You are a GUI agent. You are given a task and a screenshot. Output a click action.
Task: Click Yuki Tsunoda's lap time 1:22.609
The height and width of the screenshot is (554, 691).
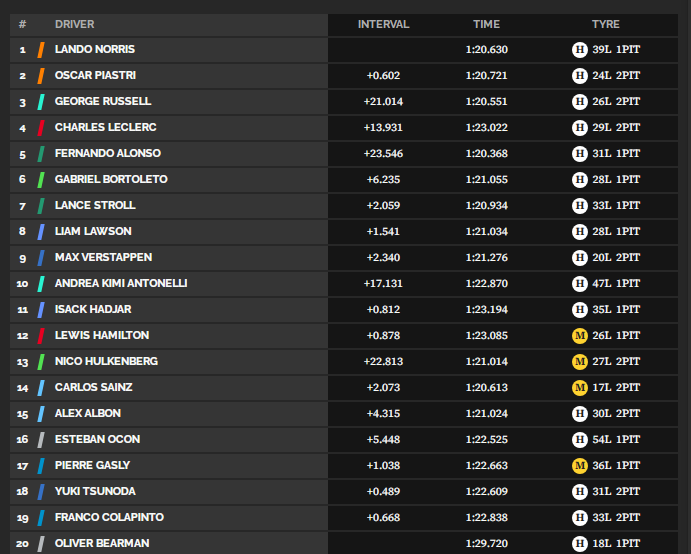click(486, 491)
